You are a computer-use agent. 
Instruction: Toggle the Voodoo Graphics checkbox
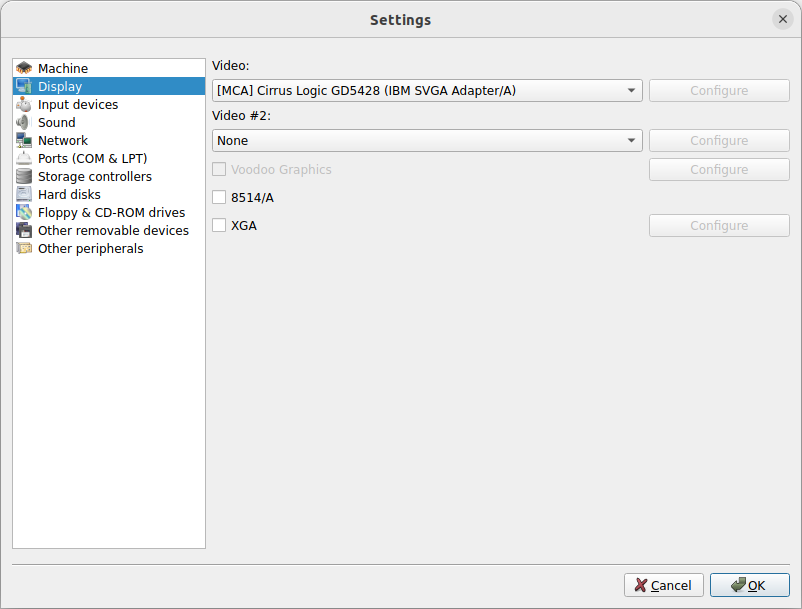218,169
